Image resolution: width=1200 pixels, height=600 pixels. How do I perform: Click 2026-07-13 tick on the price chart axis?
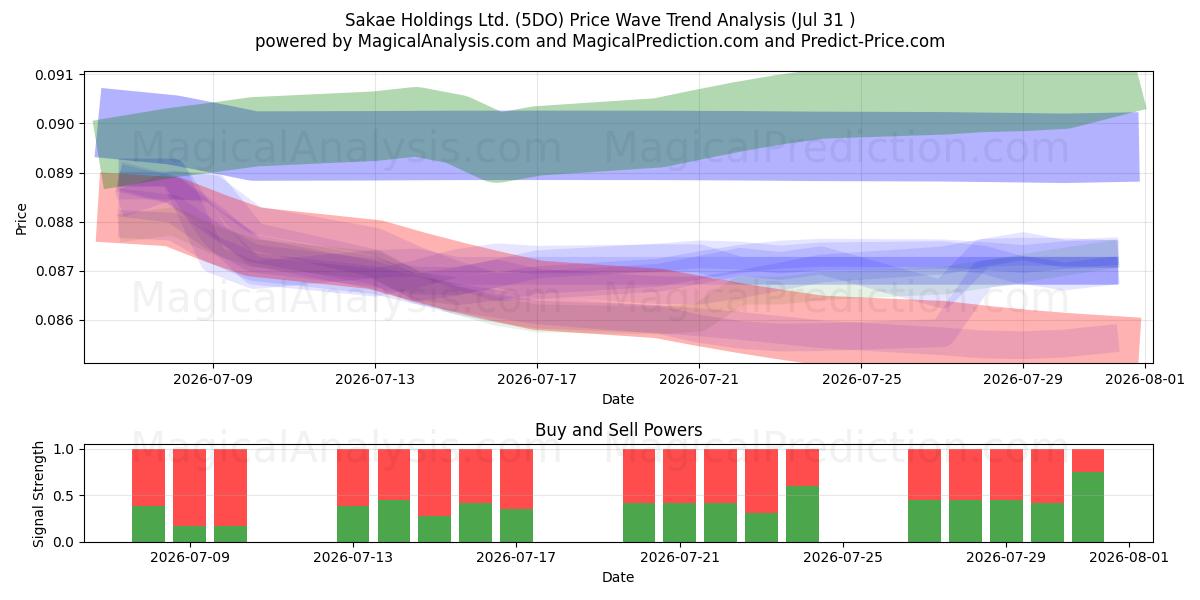[x=375, y=379]
